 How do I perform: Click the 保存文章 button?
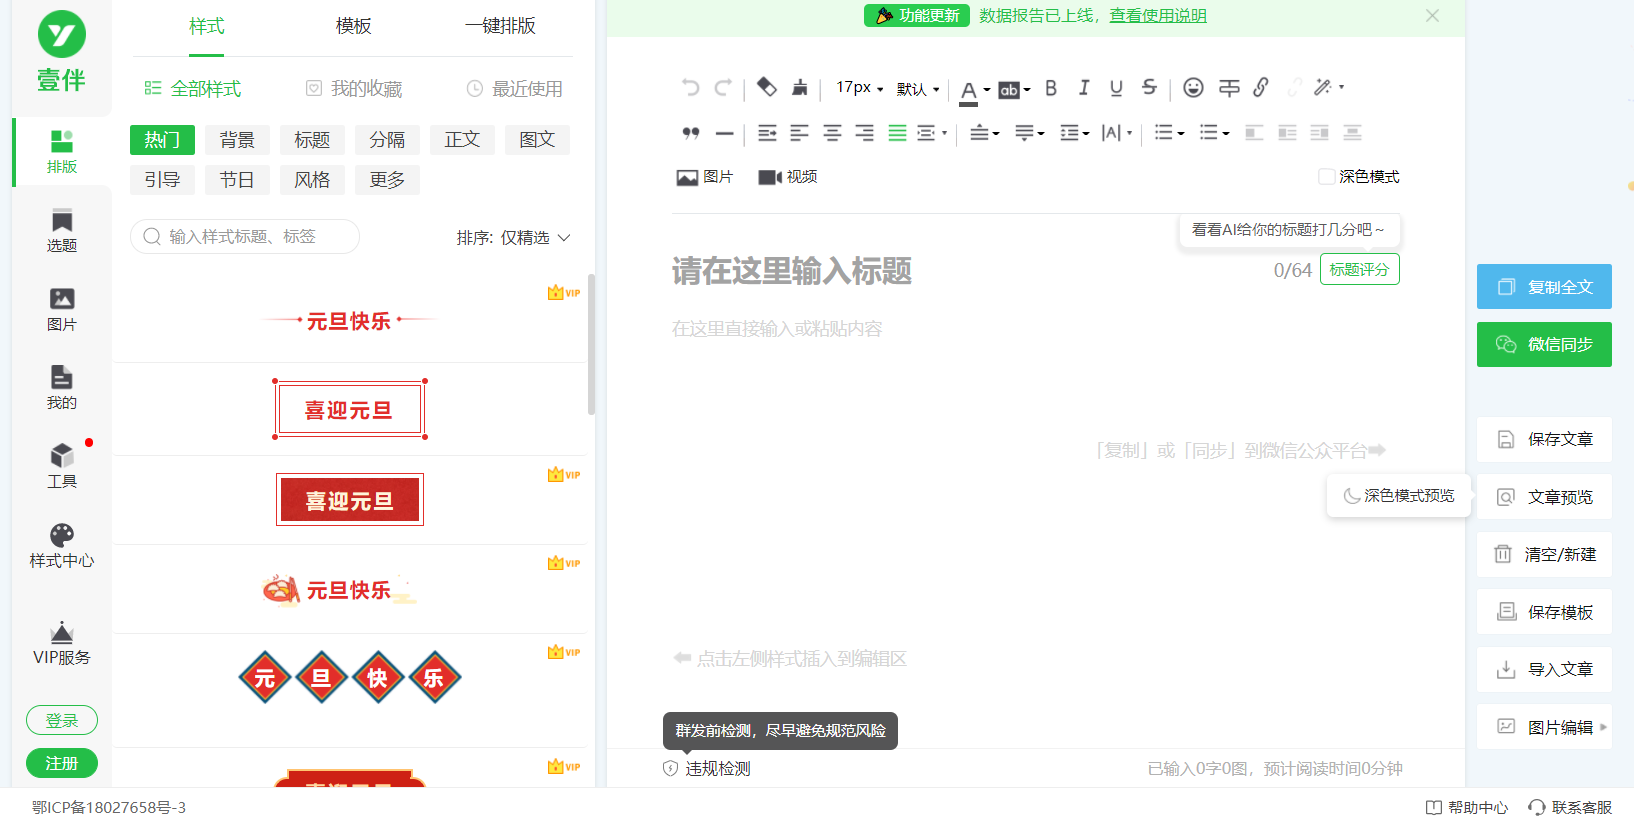pyautogui.click(x=1544, y=440)
